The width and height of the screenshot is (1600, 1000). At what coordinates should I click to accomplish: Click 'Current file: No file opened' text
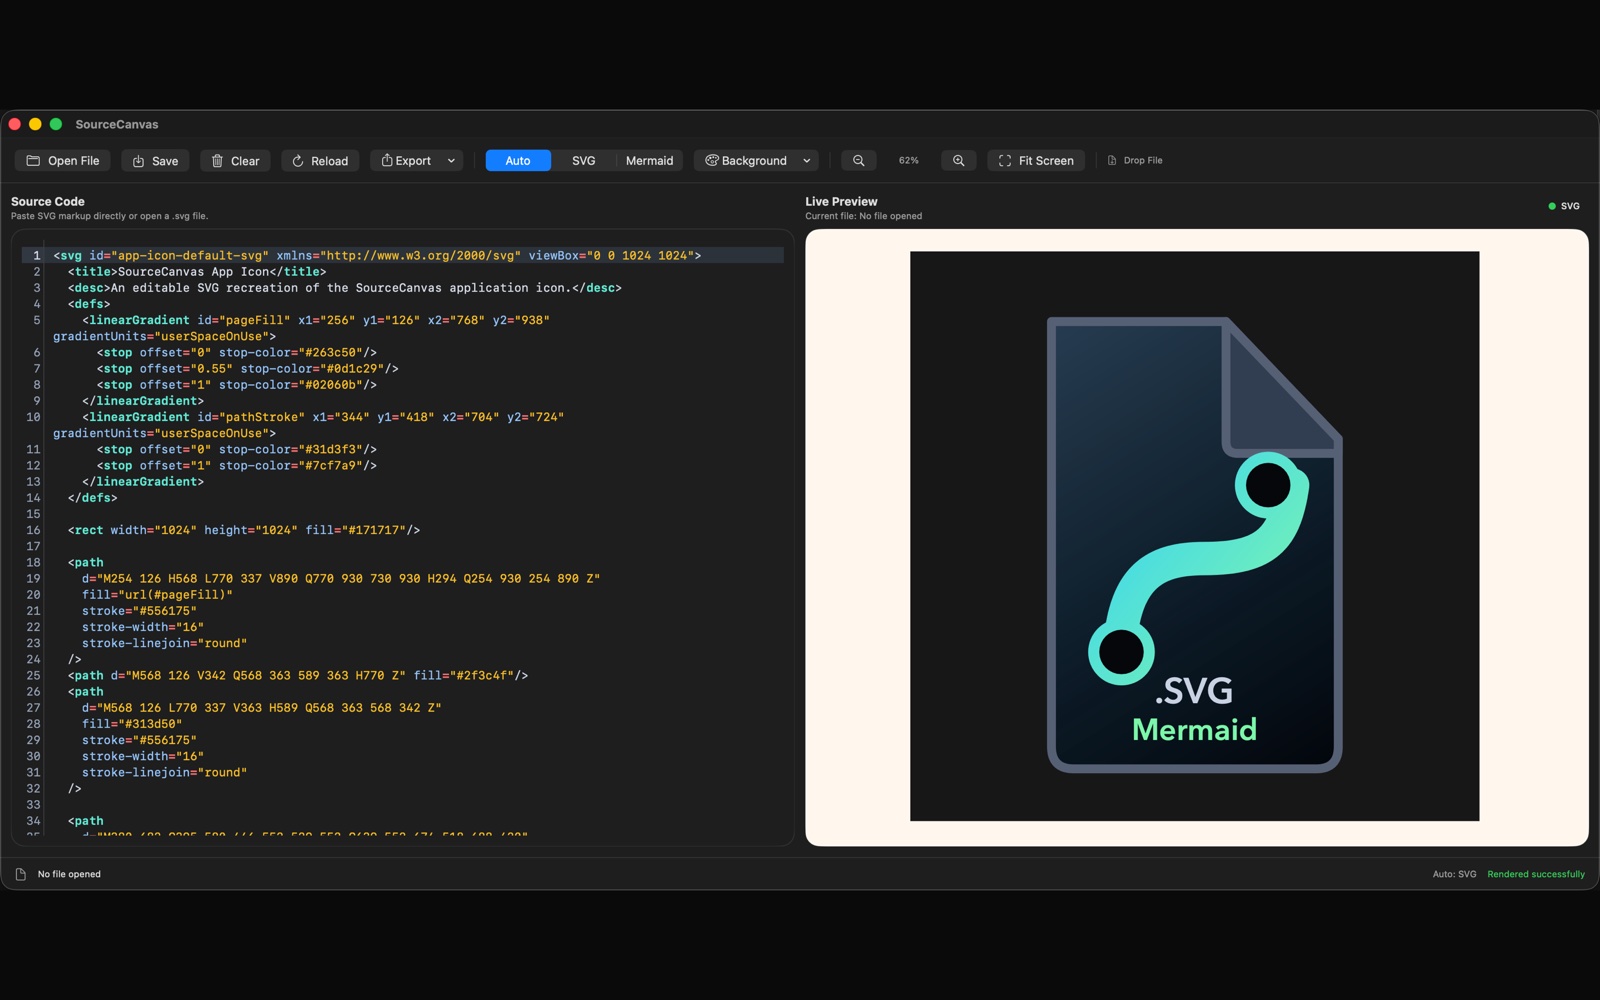863,216
